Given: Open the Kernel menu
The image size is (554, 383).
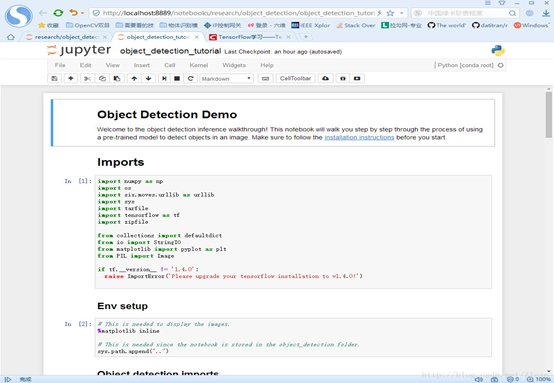Looking at the screenshot, I should (x=199, y=65).
